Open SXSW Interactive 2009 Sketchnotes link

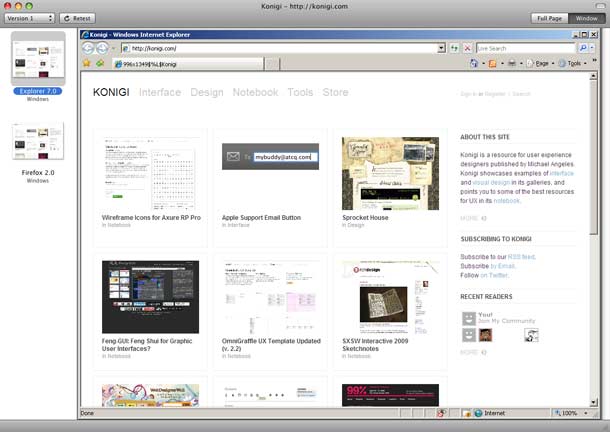click(375, 345)
